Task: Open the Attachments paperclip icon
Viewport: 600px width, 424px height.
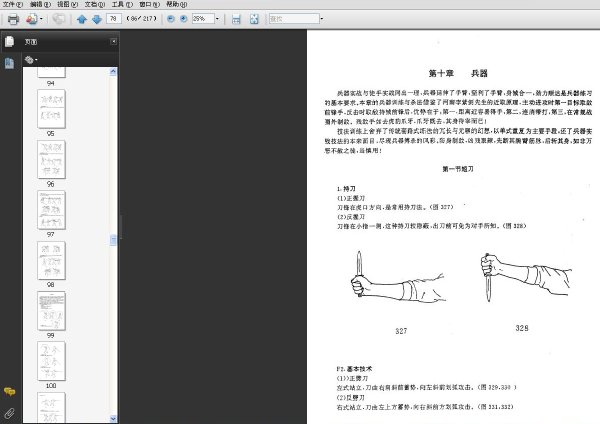Action: [10, 413]
